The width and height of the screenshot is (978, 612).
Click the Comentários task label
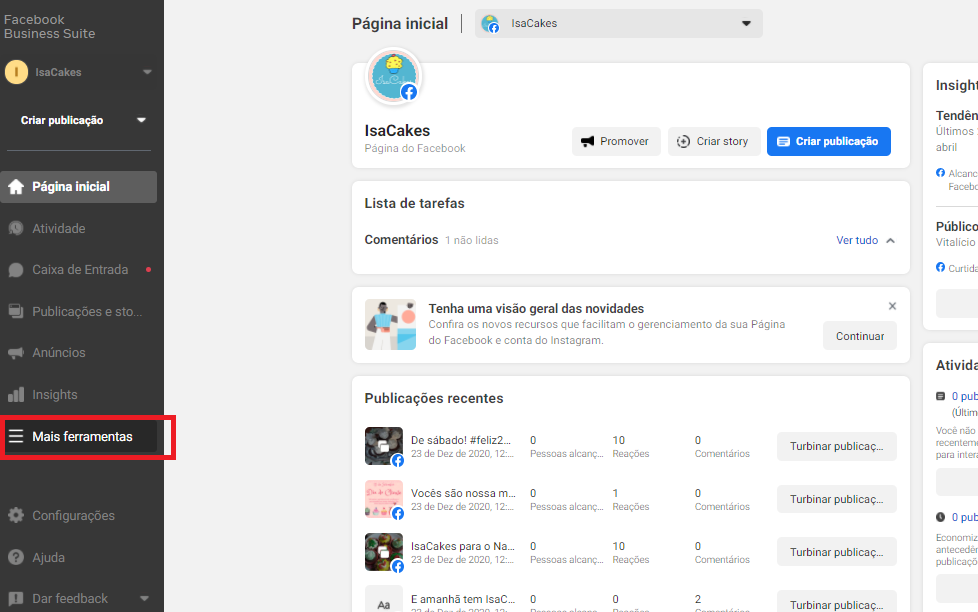point(401,240)
